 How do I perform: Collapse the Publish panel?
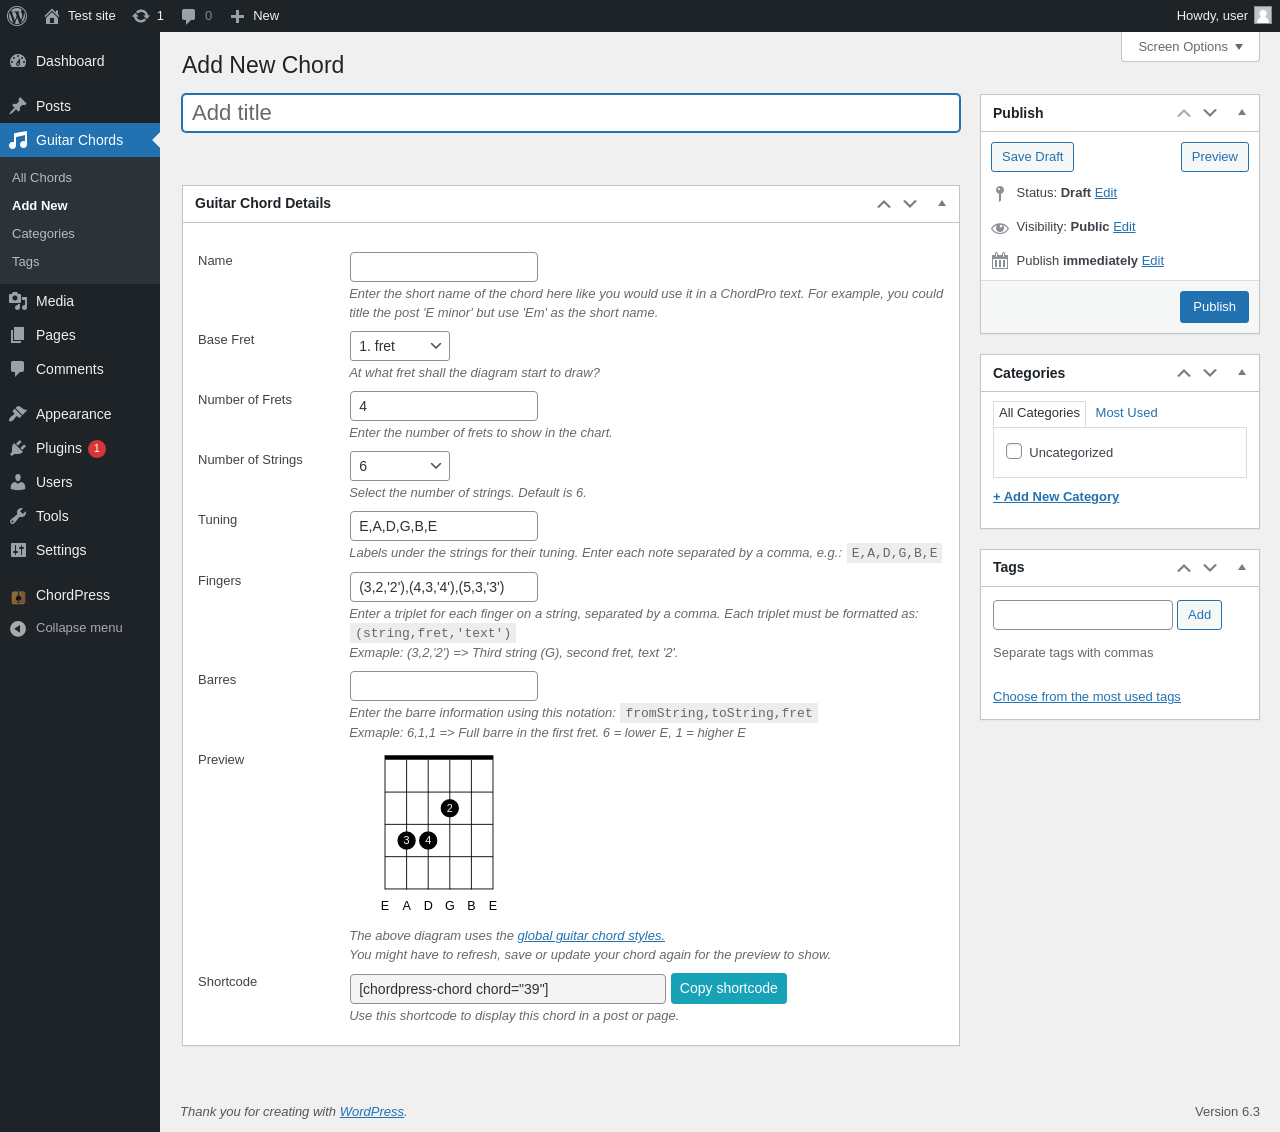coord(1242,112)
